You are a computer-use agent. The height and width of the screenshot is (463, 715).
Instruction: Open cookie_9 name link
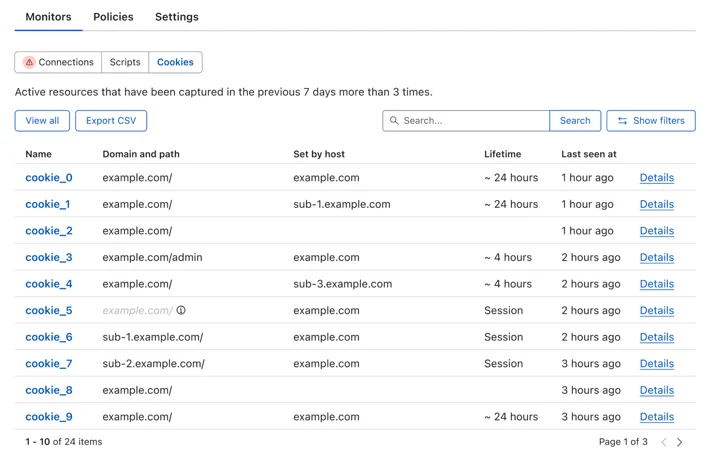point(49,416)
